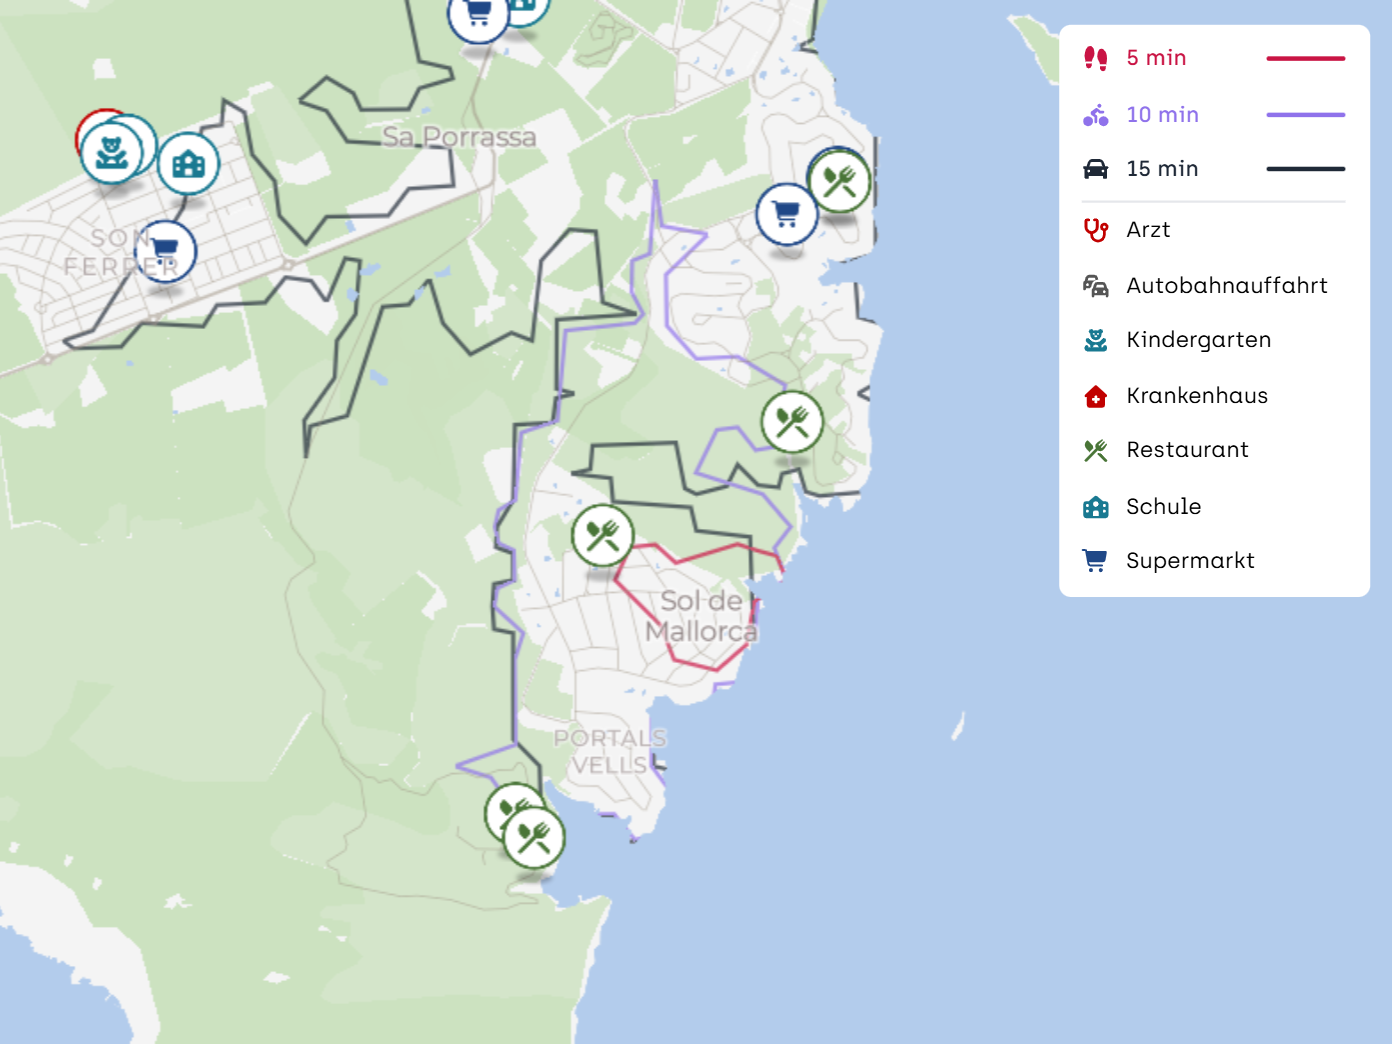
Task: Toggle the 10 min cycling isochrone
Action: coord(1214,115)
